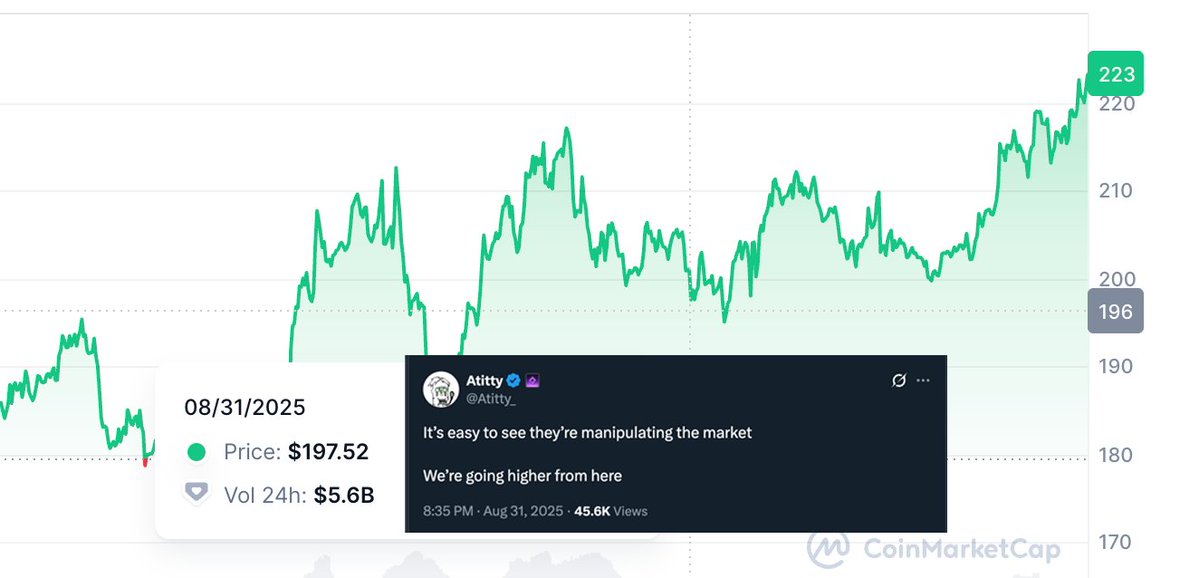
Task: Click the green Price dot in tooltip
Action: (197, 452)
